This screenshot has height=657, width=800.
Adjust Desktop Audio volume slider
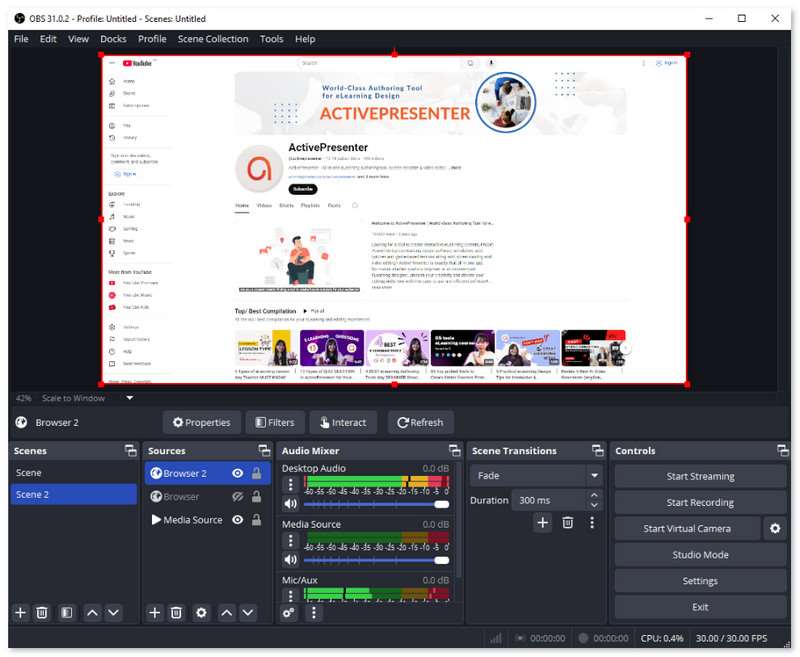(x=377, y=504)
